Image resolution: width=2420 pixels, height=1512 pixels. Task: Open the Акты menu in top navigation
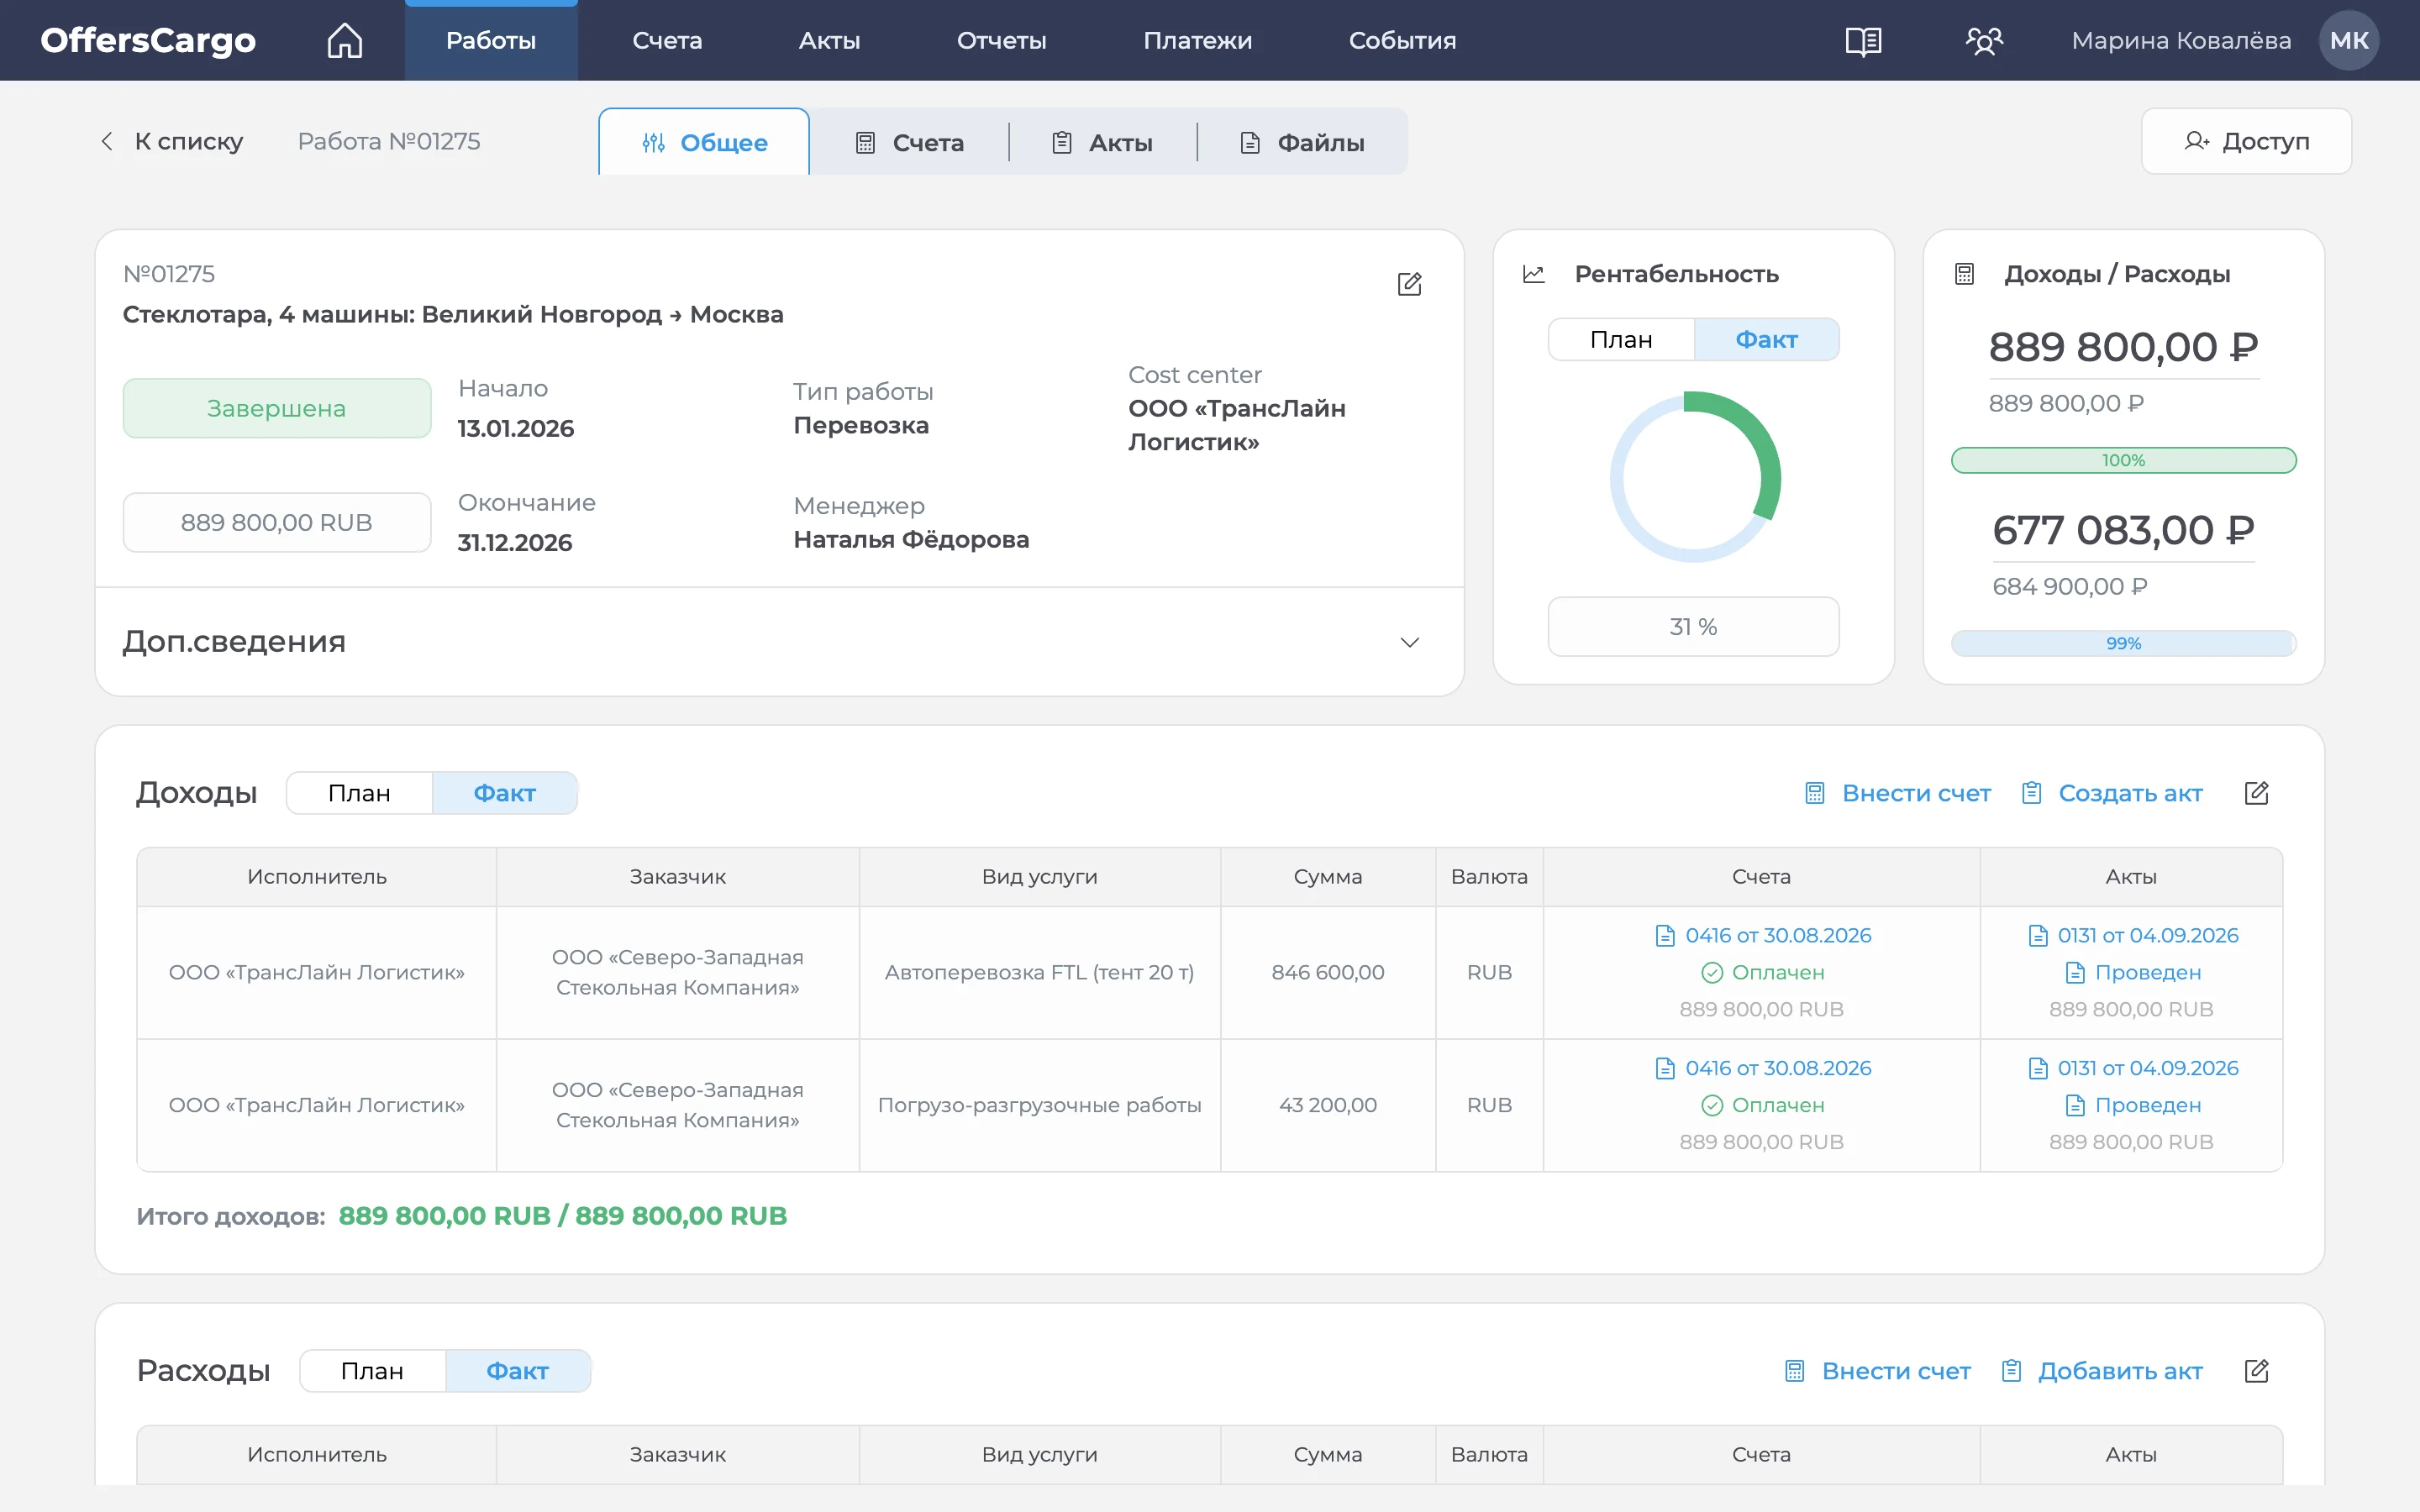[x=829, y=41]
